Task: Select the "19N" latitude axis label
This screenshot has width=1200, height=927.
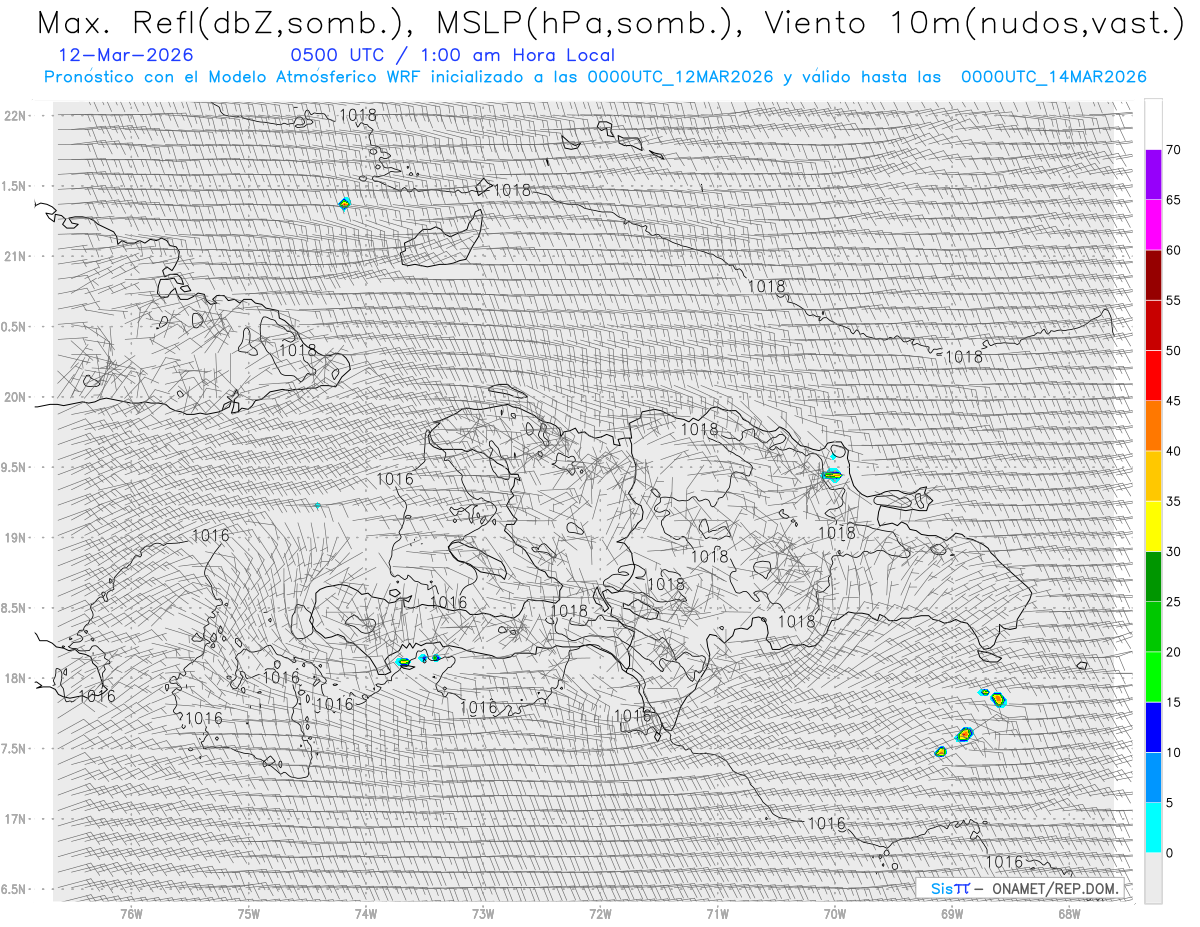Action: pos(17,537)
